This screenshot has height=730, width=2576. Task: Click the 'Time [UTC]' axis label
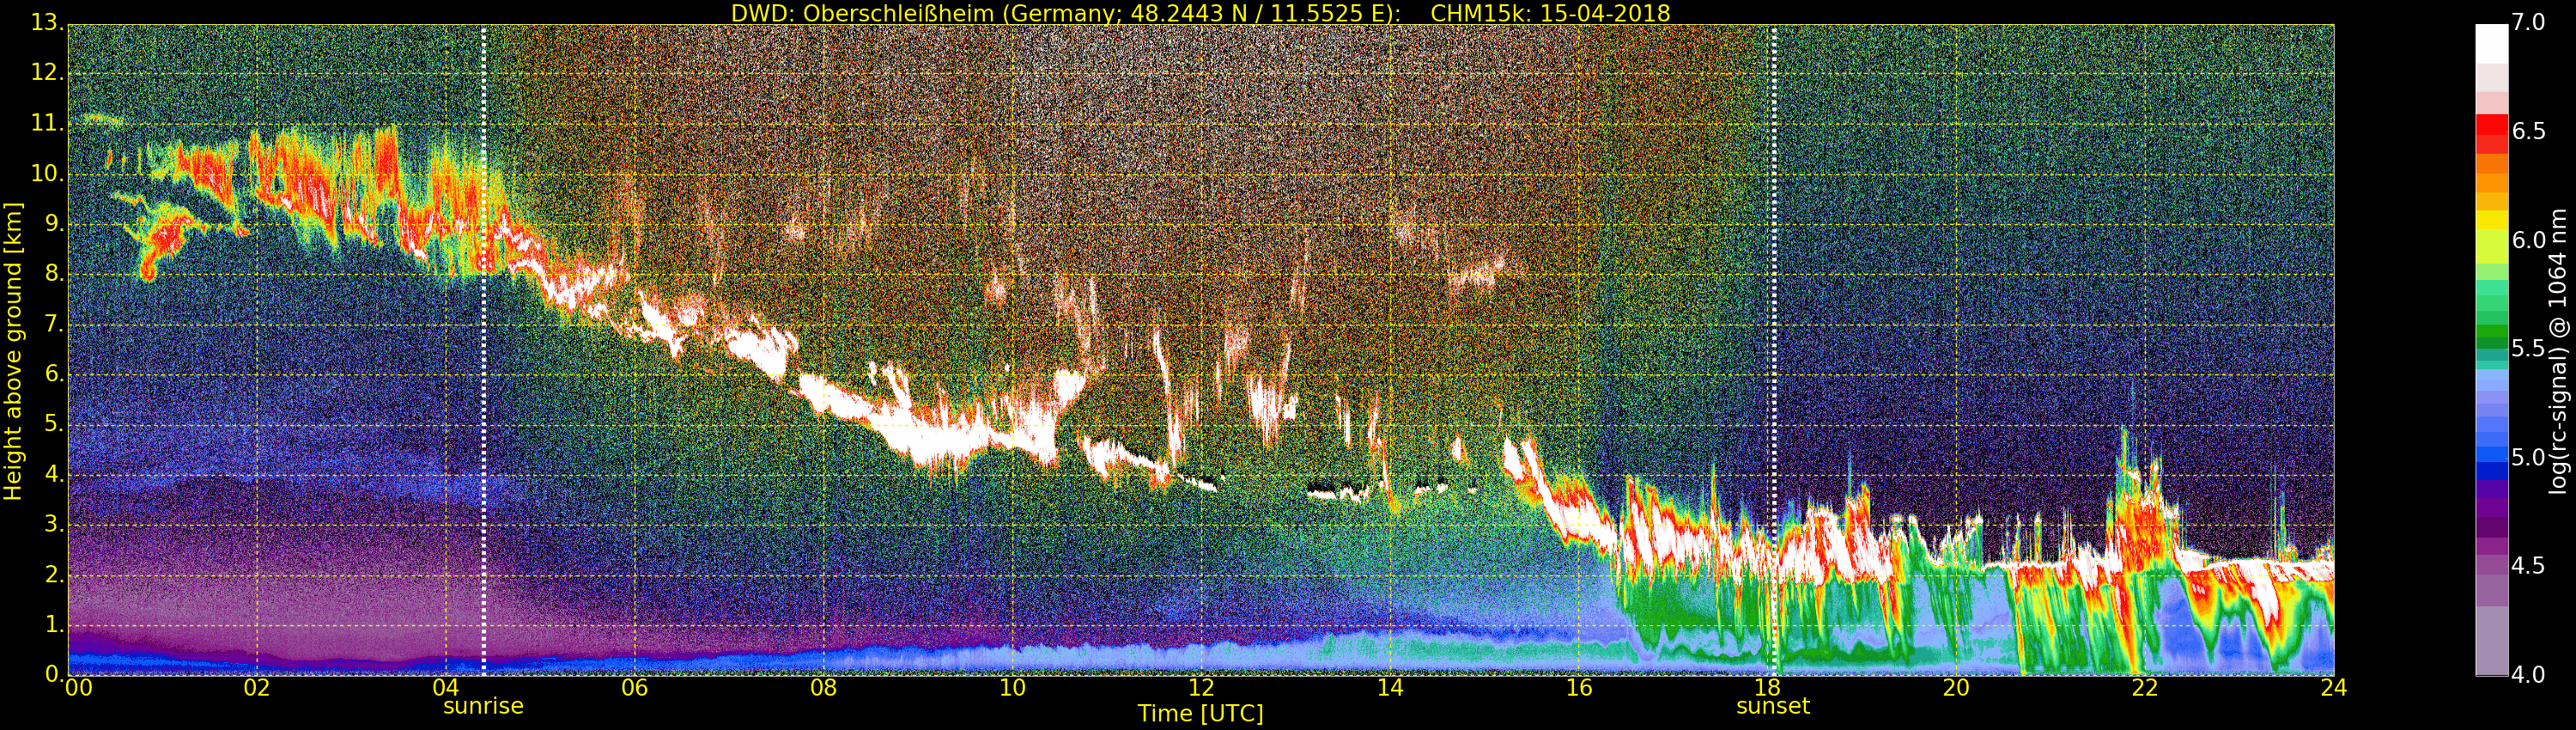[1200, 714]
